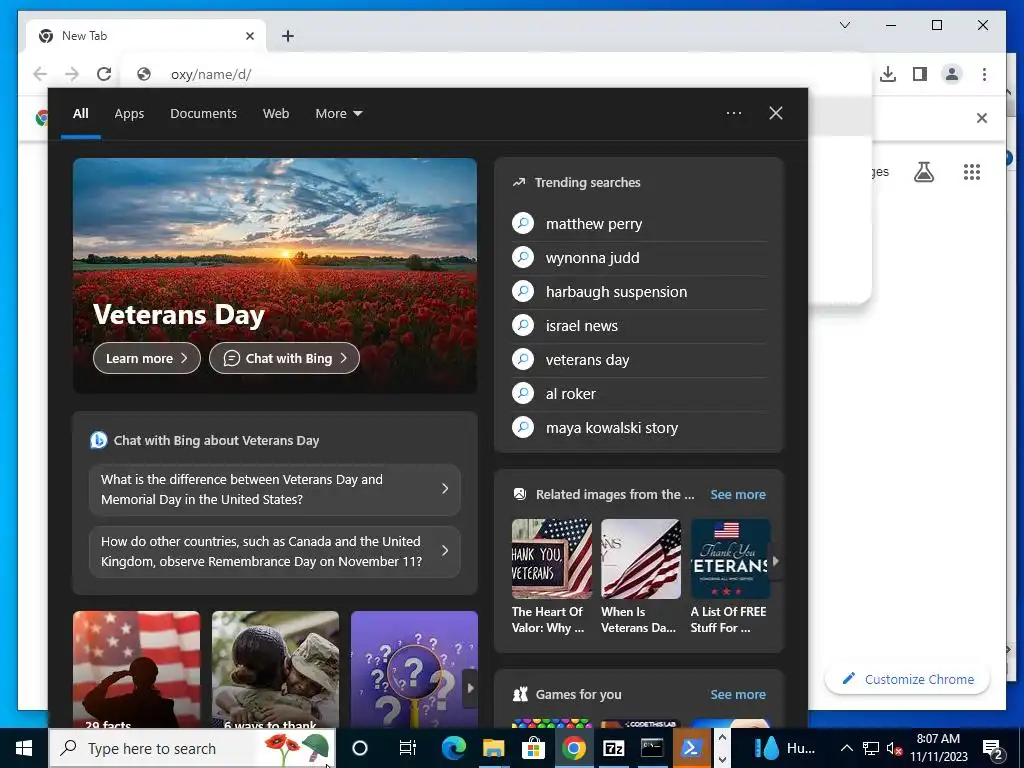
Task: Click Chat with Bing button
Action: click(284, 358)
